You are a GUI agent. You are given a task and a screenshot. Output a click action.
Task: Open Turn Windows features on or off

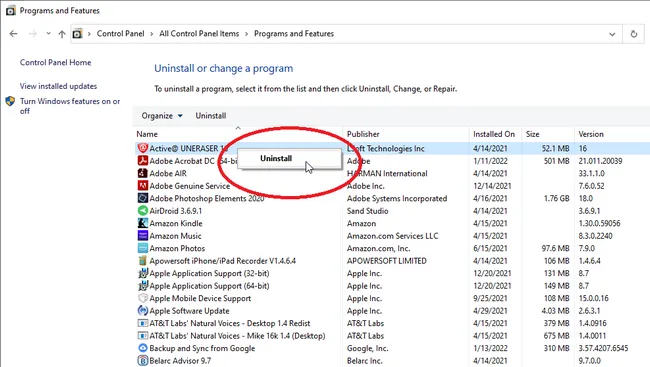coord(70,106)
